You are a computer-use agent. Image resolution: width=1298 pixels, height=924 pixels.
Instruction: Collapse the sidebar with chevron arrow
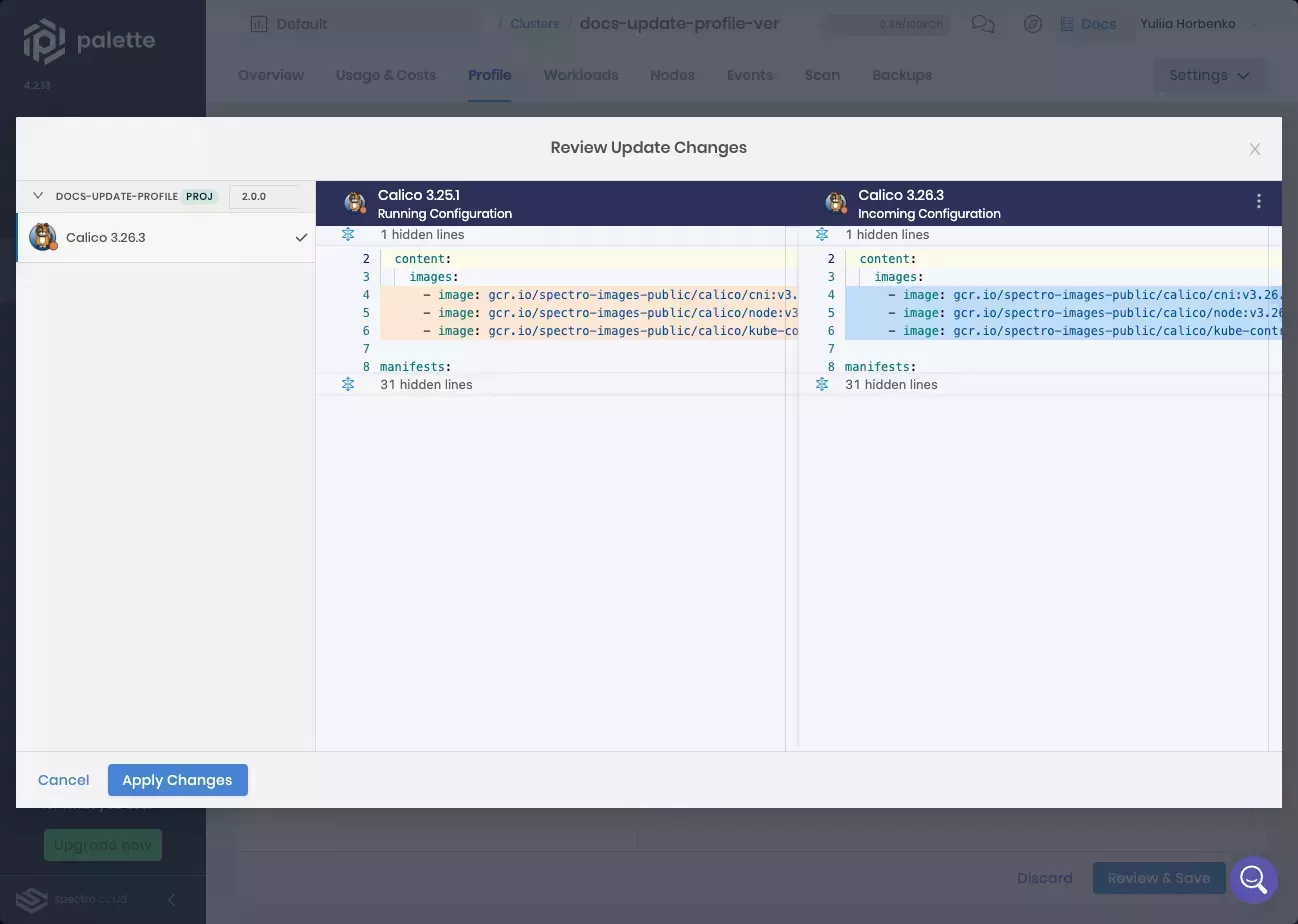point(171,899)
